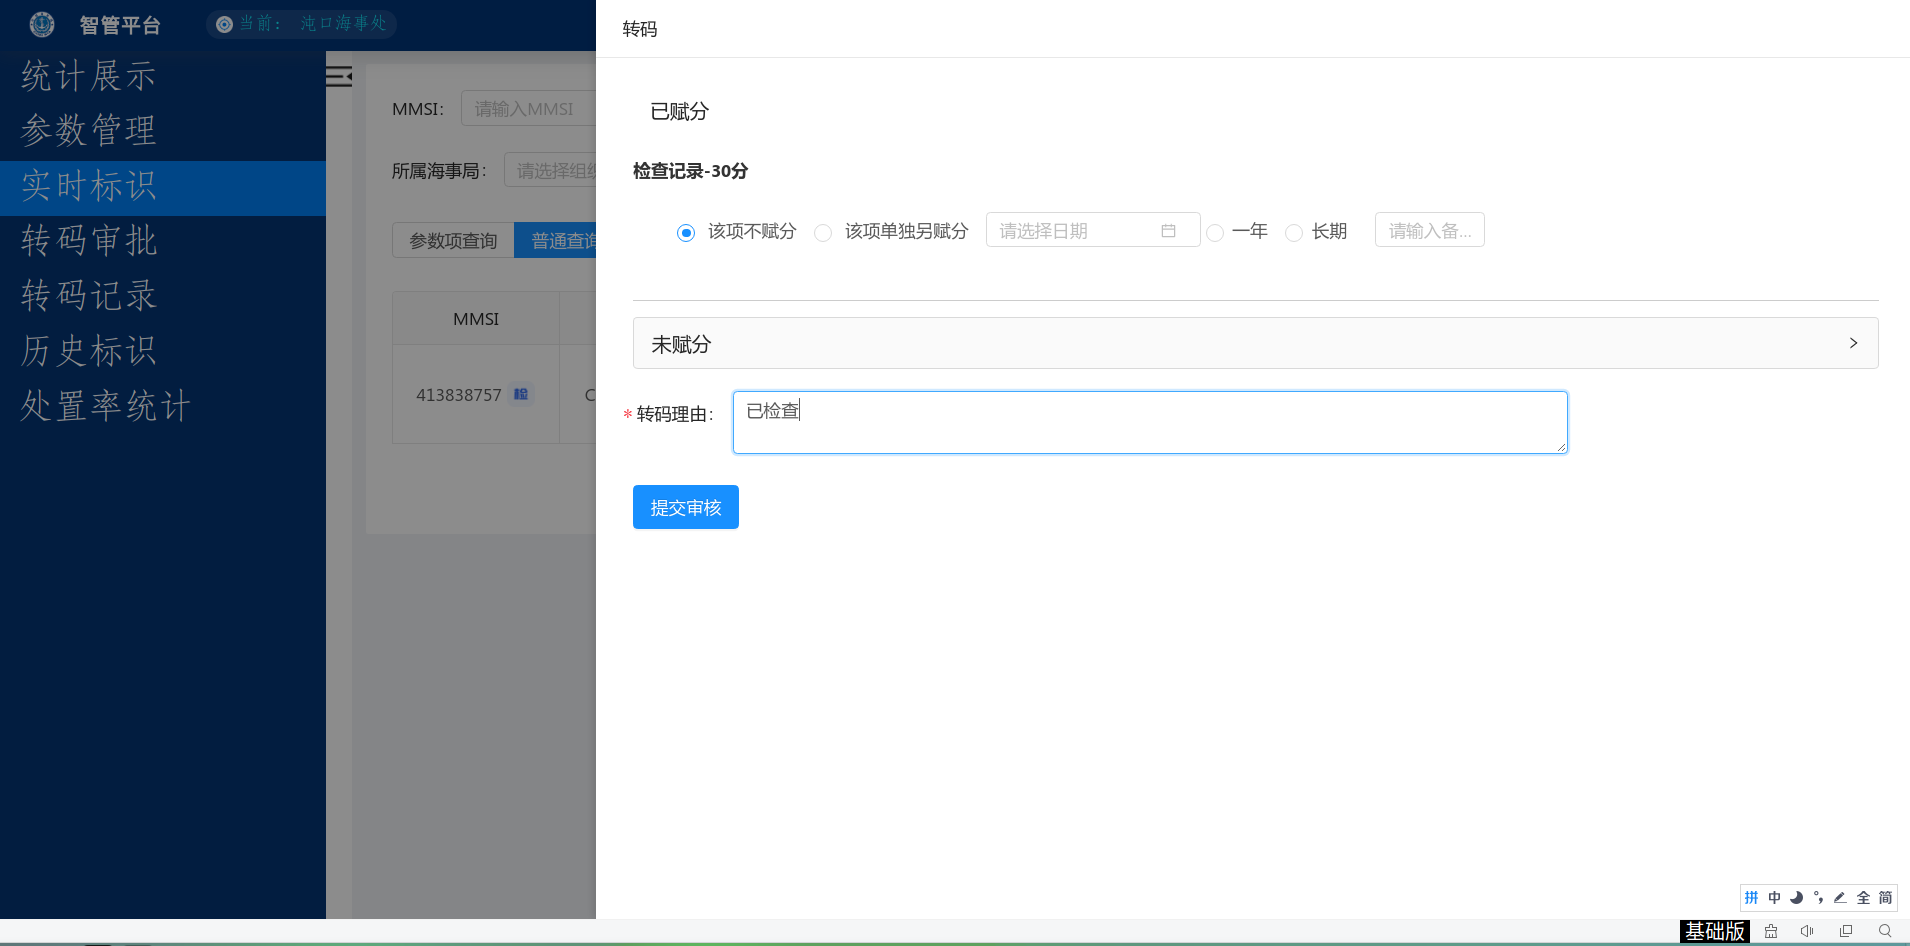Switch to the 参数项查询 tab
This screenshot has height=946, width=1910.
453,240
